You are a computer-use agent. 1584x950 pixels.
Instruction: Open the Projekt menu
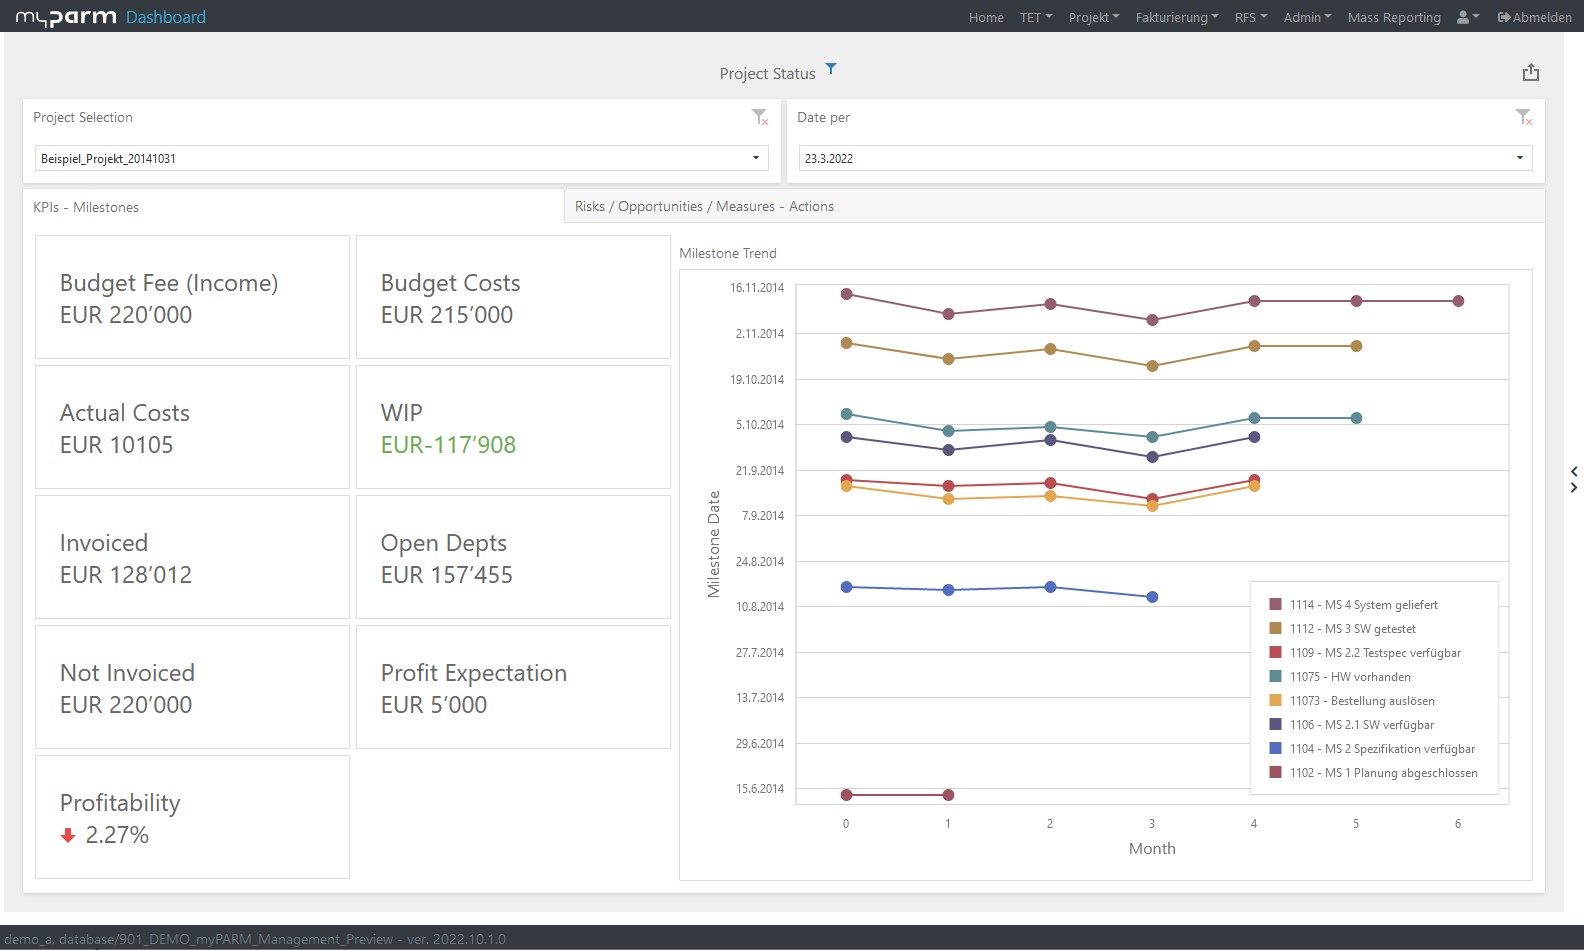click(1093, 17)
